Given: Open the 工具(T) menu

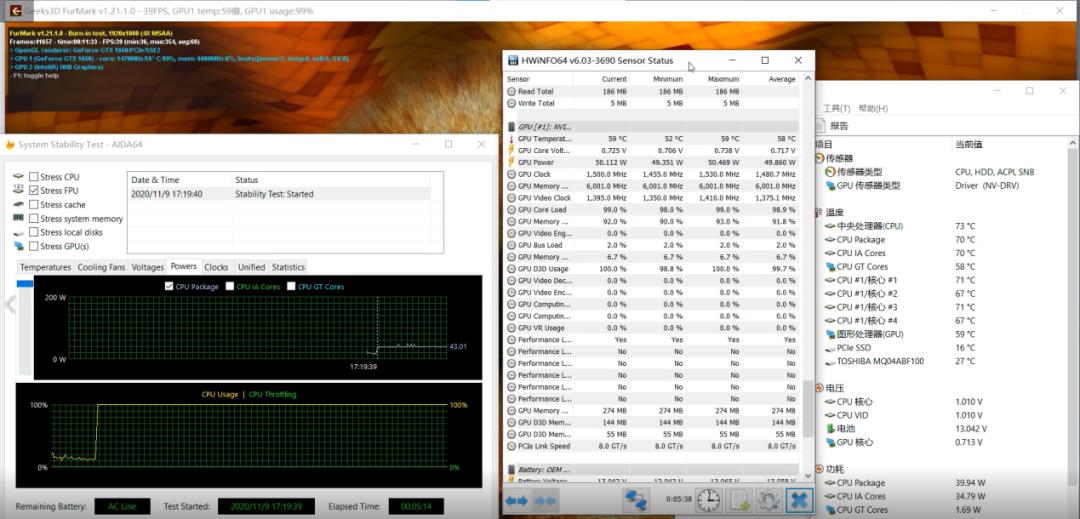Looking at the screenshot, I should 837,109.
